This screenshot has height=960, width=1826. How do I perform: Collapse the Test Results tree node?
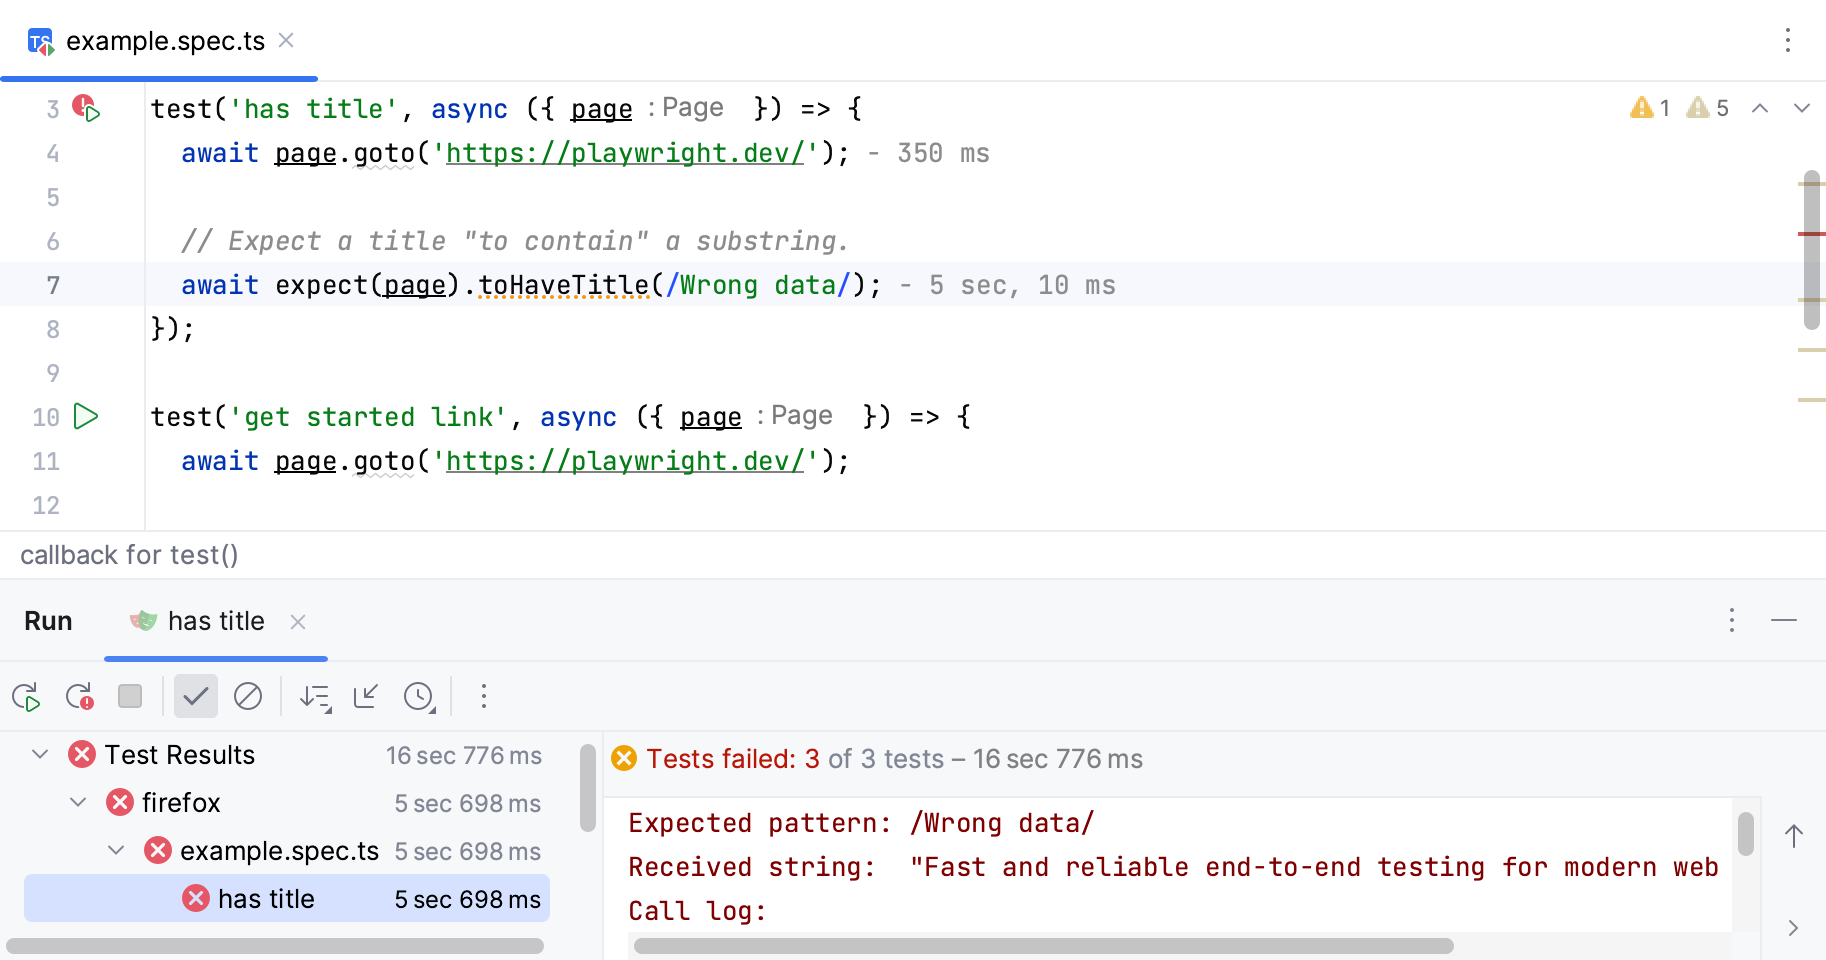point(40,754)
